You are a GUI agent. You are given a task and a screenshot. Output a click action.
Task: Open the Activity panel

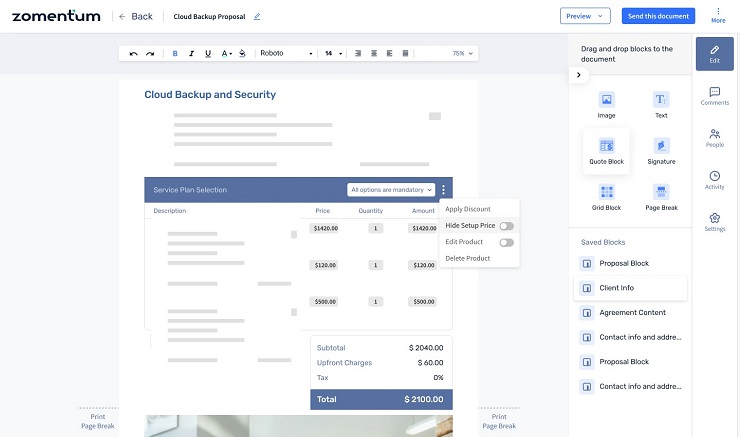point(714,180)
